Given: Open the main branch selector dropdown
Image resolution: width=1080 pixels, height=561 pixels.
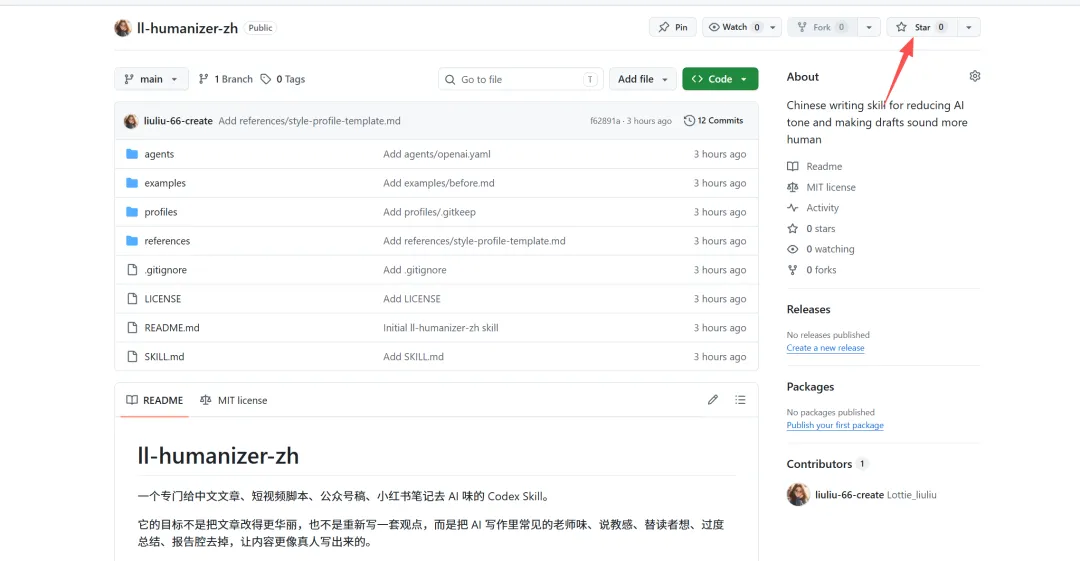Looking at the screenshot, I should [x=151, y=79].
